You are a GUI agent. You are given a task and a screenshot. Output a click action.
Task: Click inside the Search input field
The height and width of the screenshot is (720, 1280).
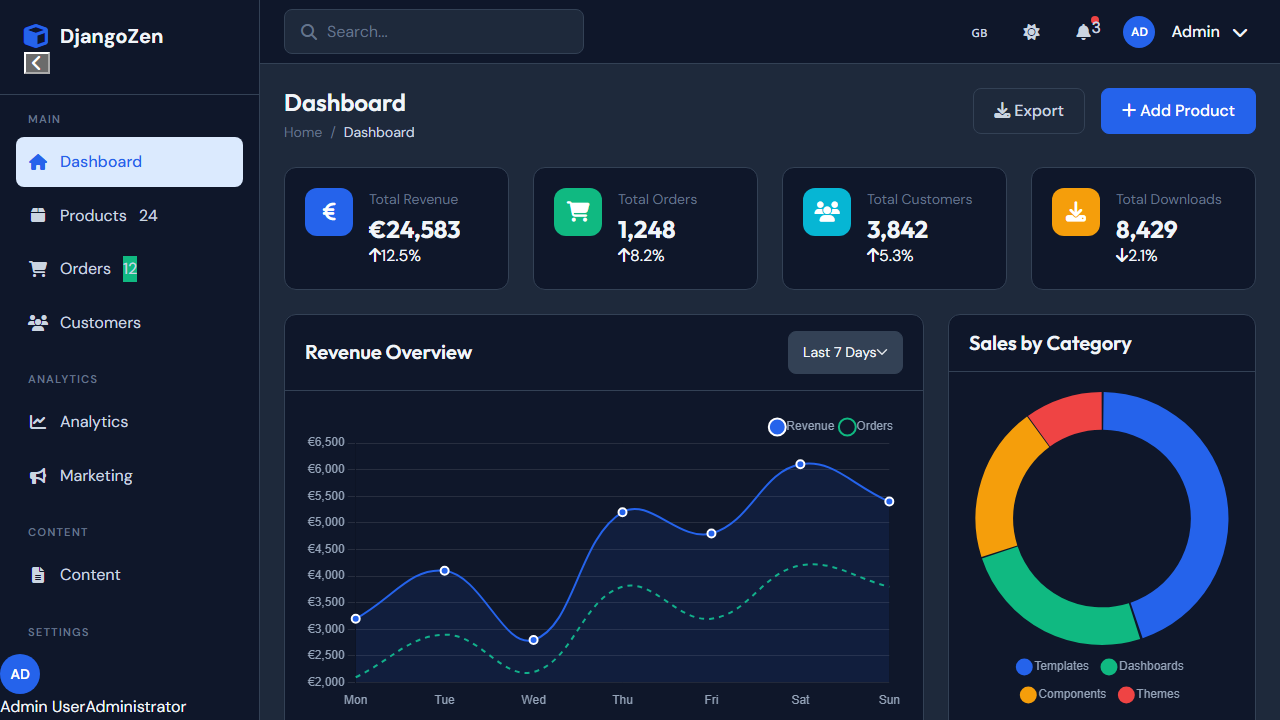(x=433, y=31)
